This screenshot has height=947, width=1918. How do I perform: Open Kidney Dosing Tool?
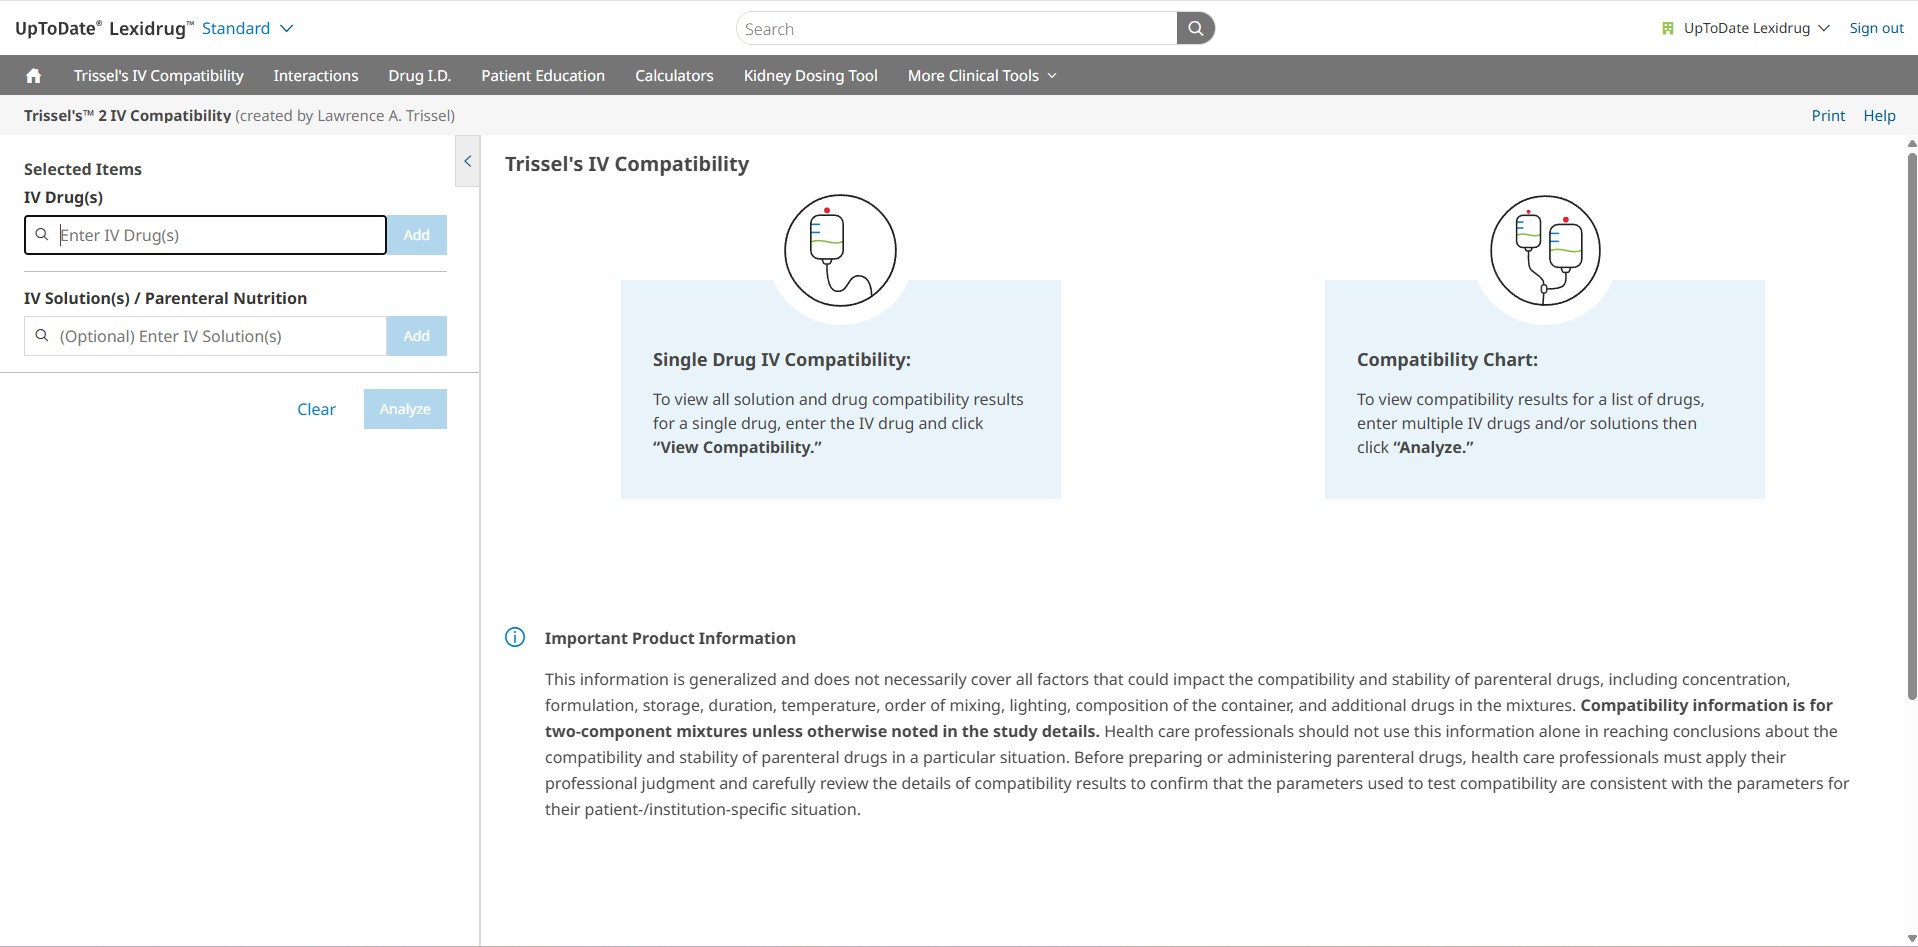(810, 76)
